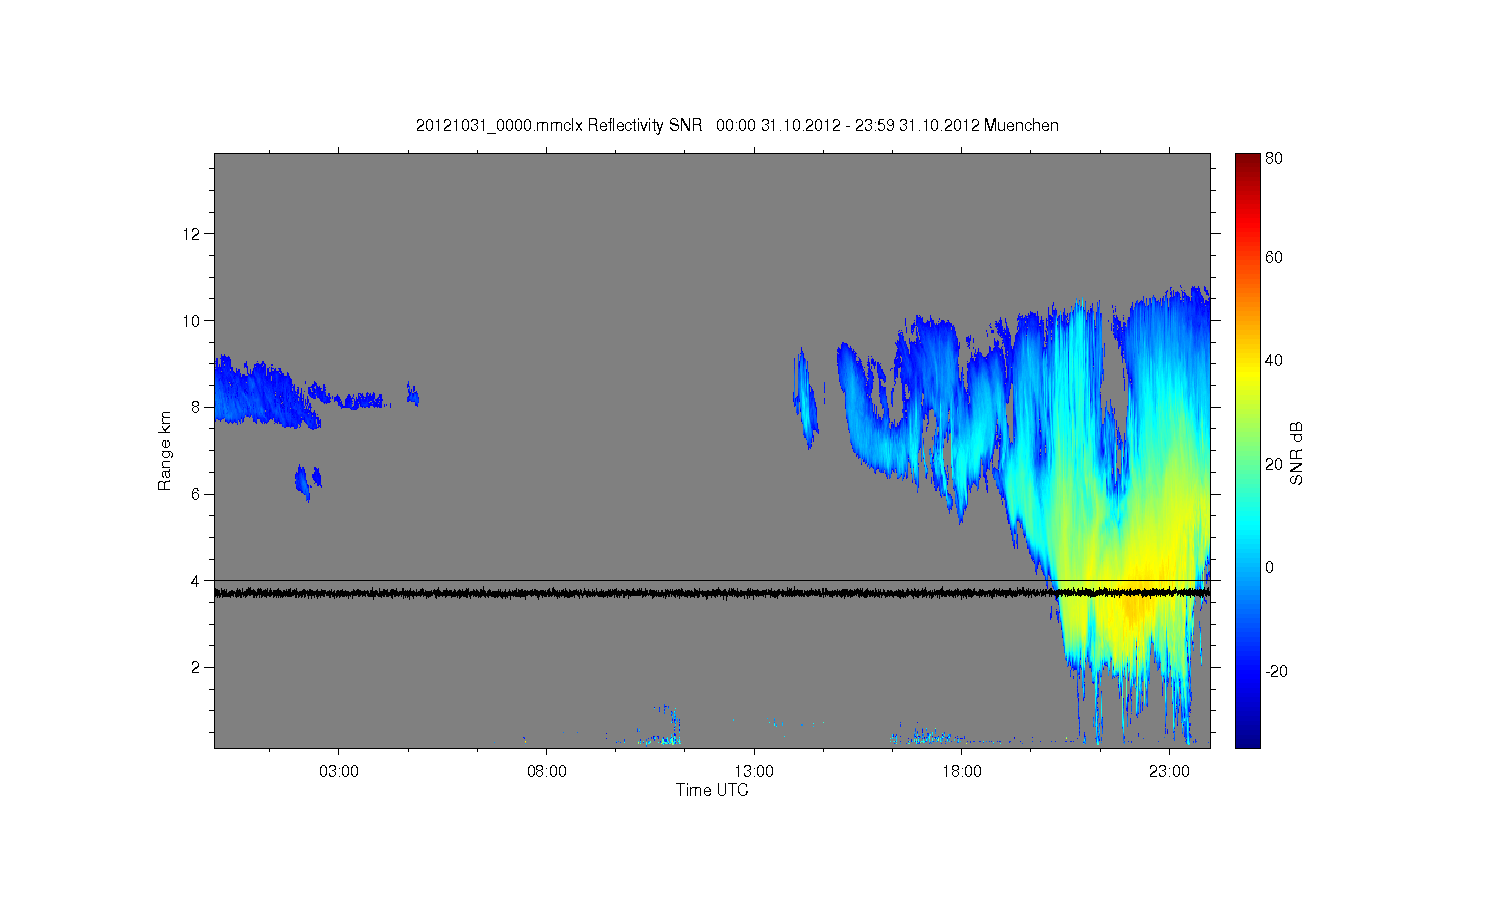Viewport: 1500px width, 900px height.
Task: Click the orange high-SNR core near 22:00
Action: [1135, 605]
